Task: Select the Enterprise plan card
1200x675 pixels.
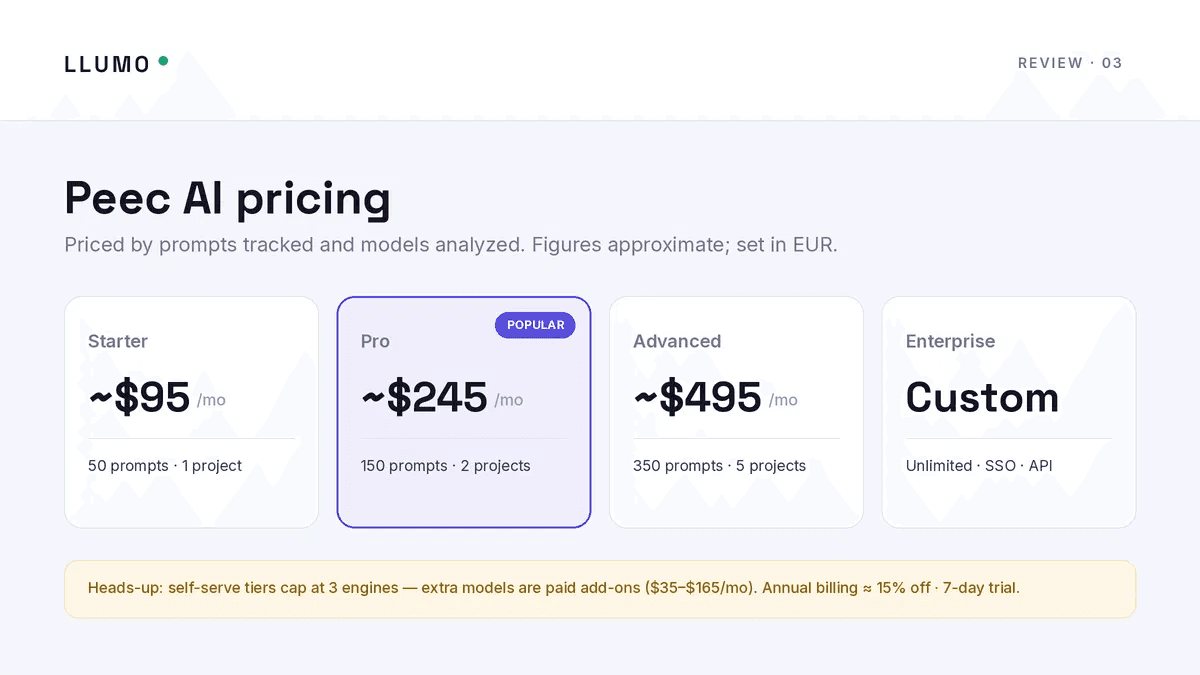Action: (x=1008, y=412)
